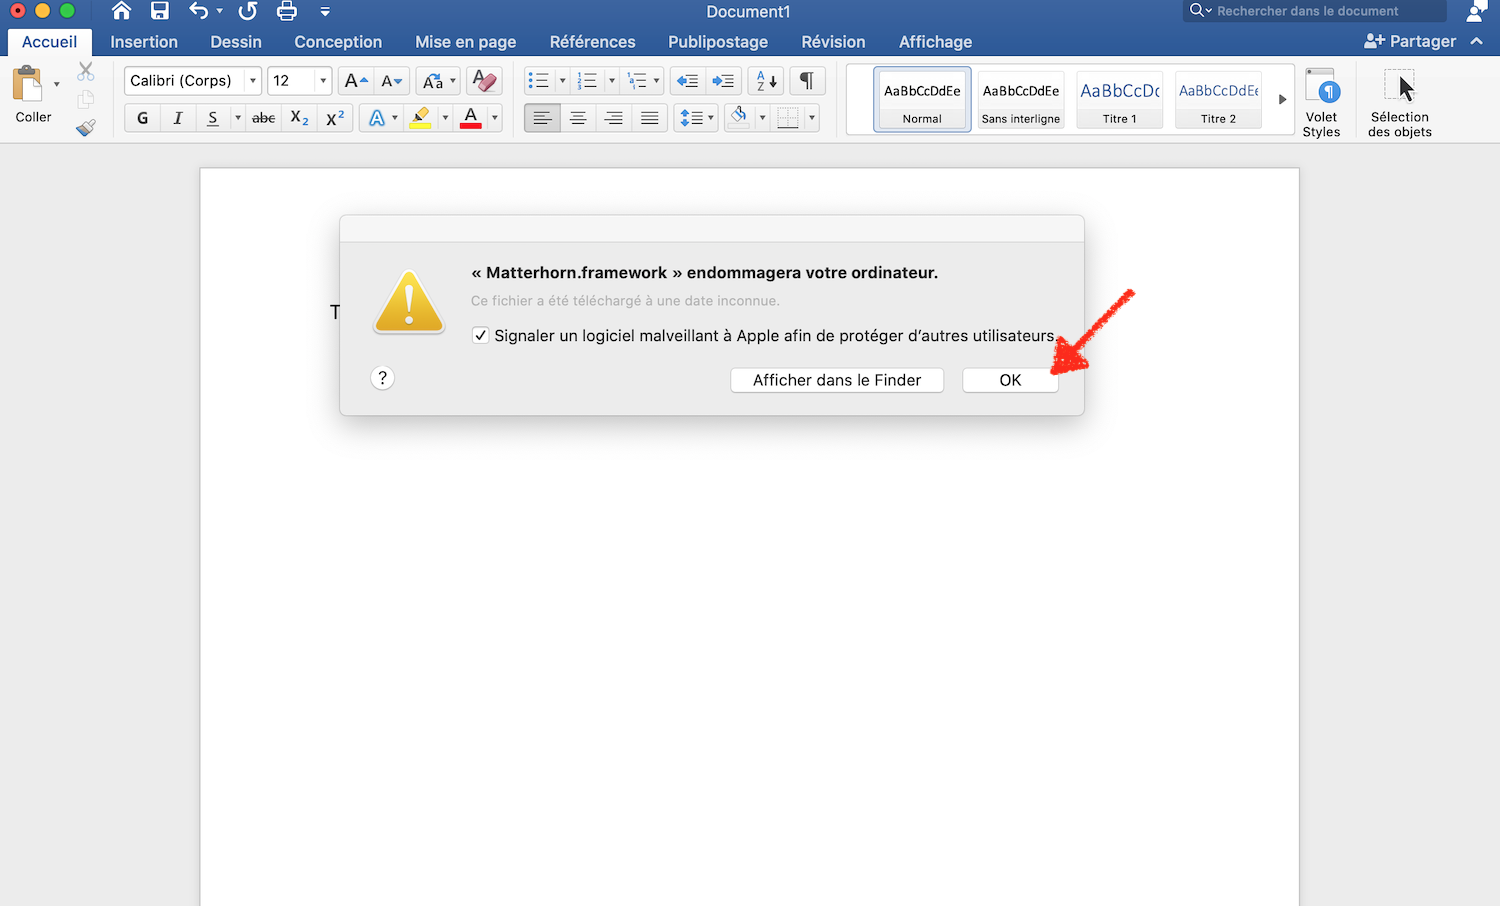Screen dimensions: 1500x906
Task: Click the numbered list icon
Action: click(x=588, y=81)
